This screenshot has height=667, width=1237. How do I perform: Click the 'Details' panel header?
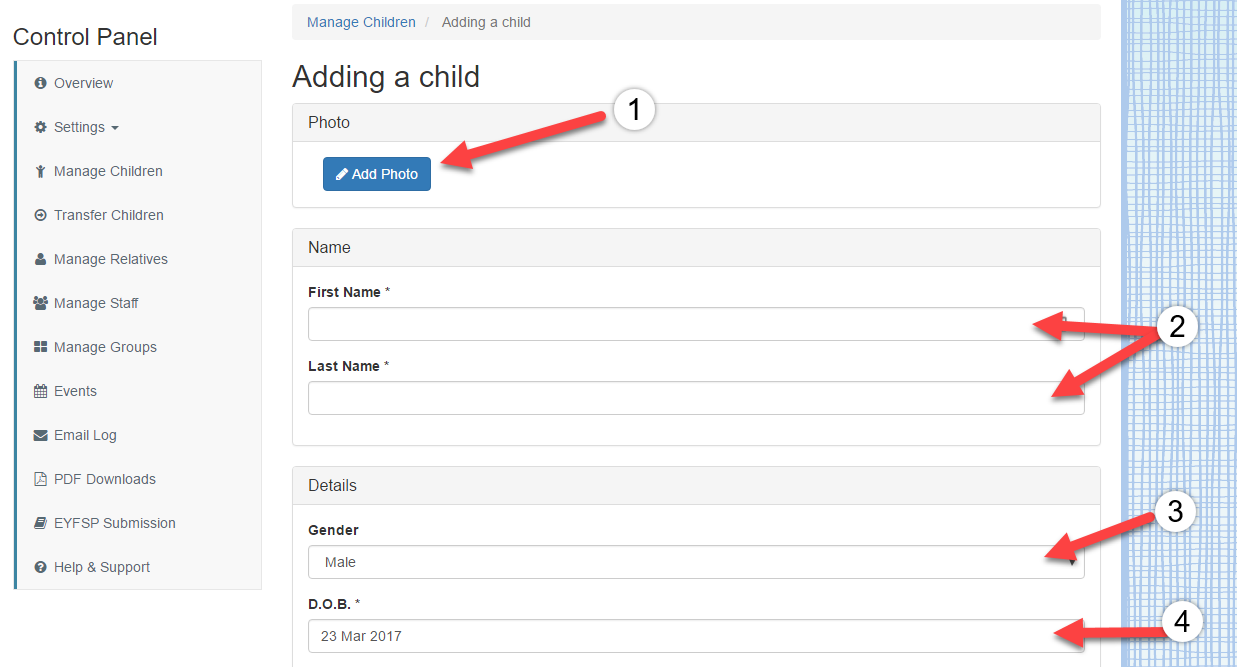[696, 486]
